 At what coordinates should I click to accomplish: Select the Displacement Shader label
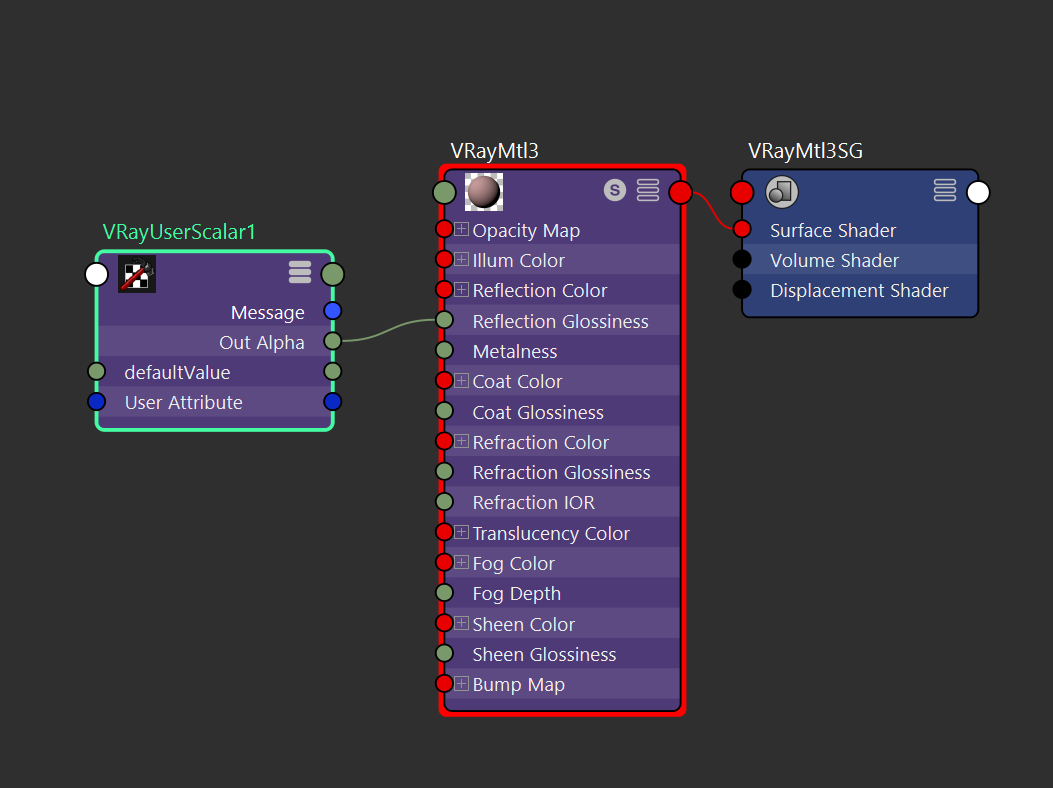click(x=860, y=291)
